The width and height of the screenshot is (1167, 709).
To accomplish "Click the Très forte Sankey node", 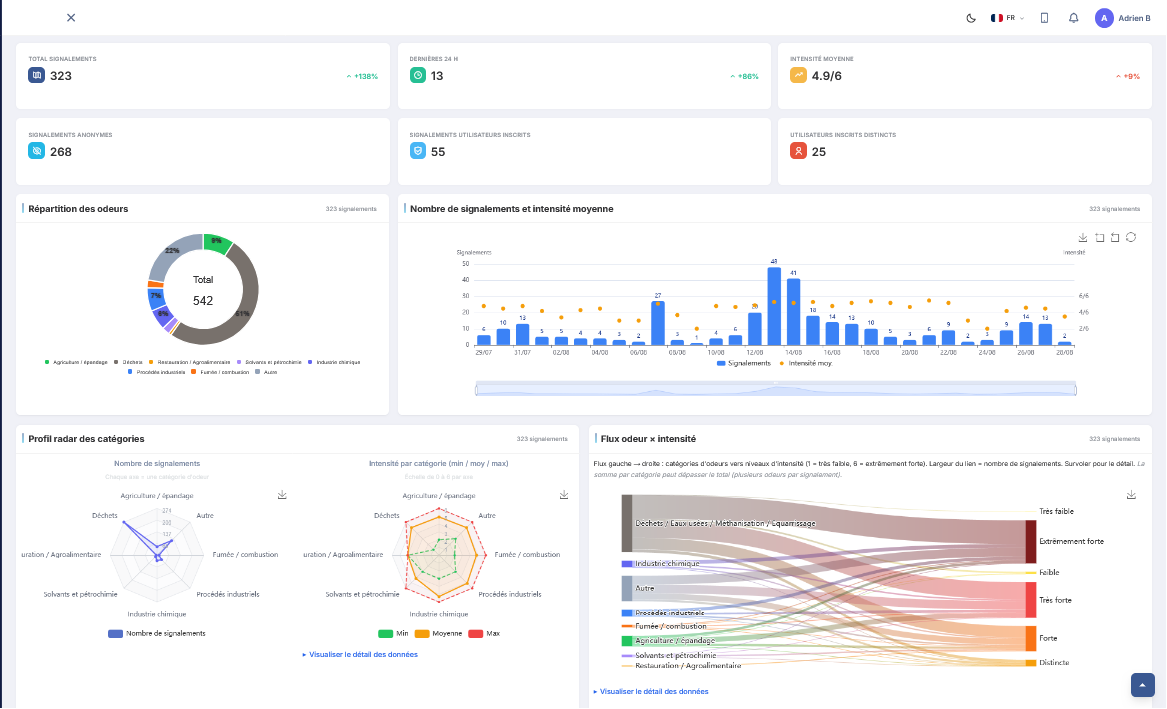I will pos(1031,600).
